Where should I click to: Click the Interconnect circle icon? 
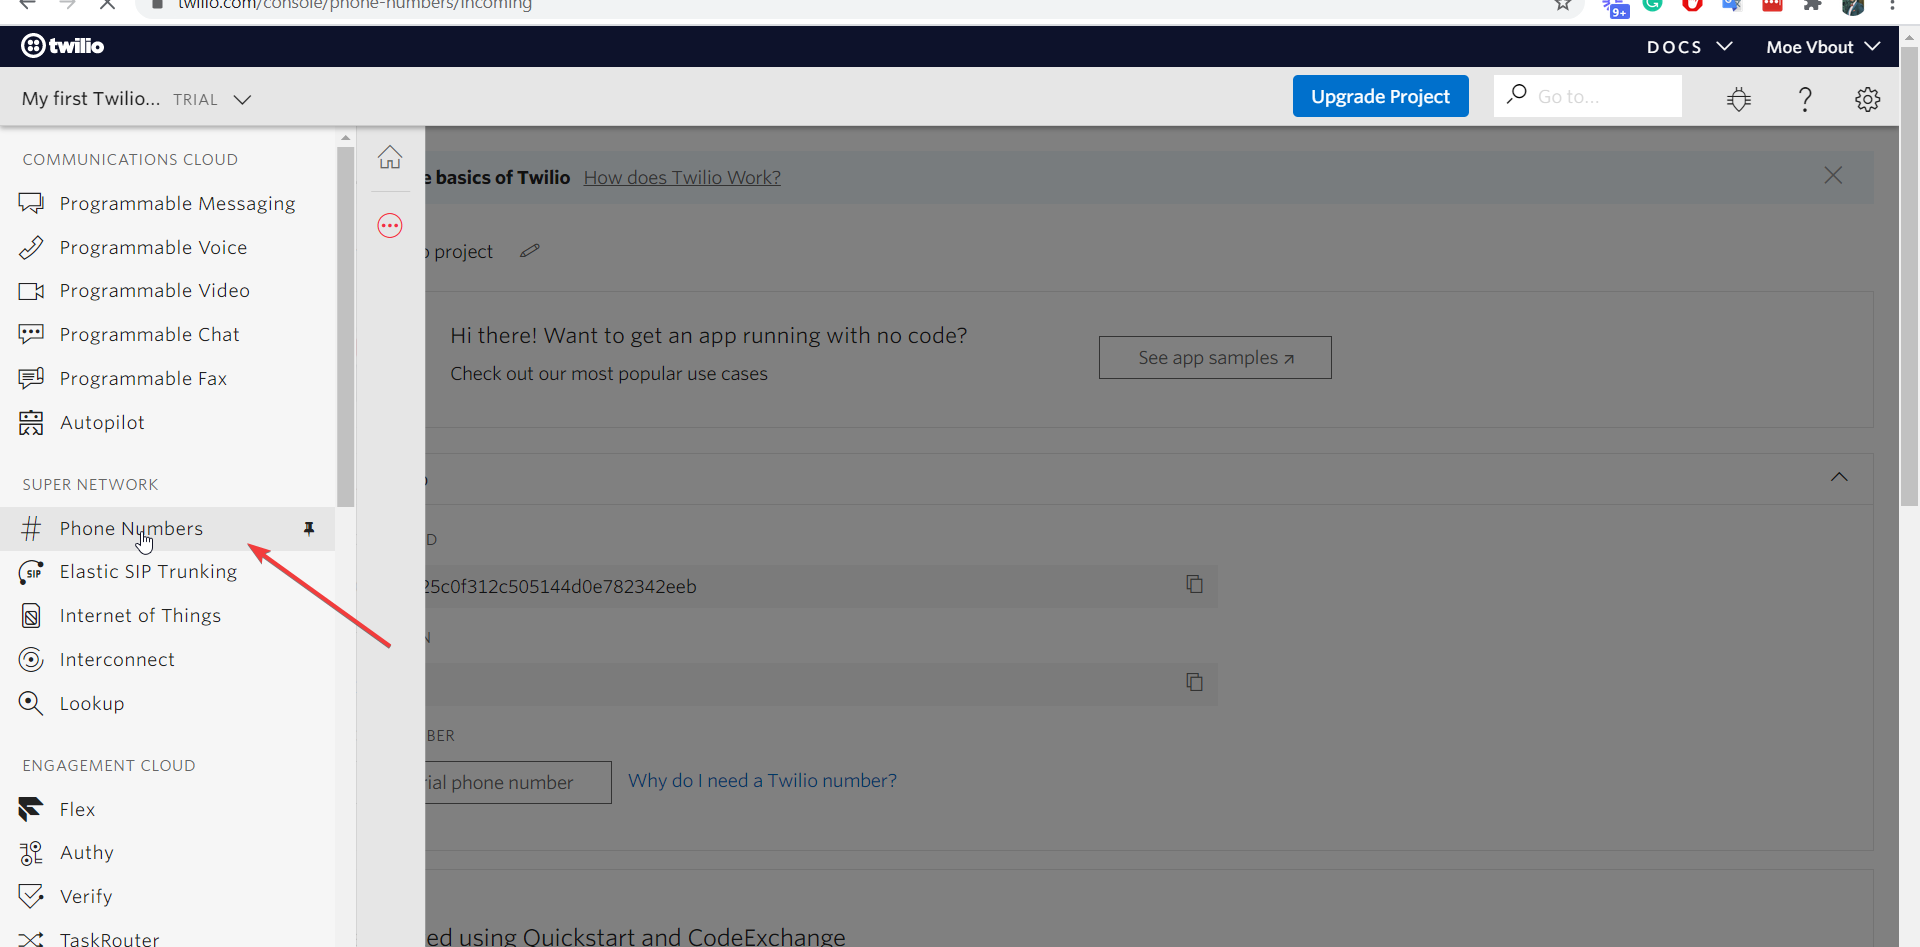[x=31, y=660]
